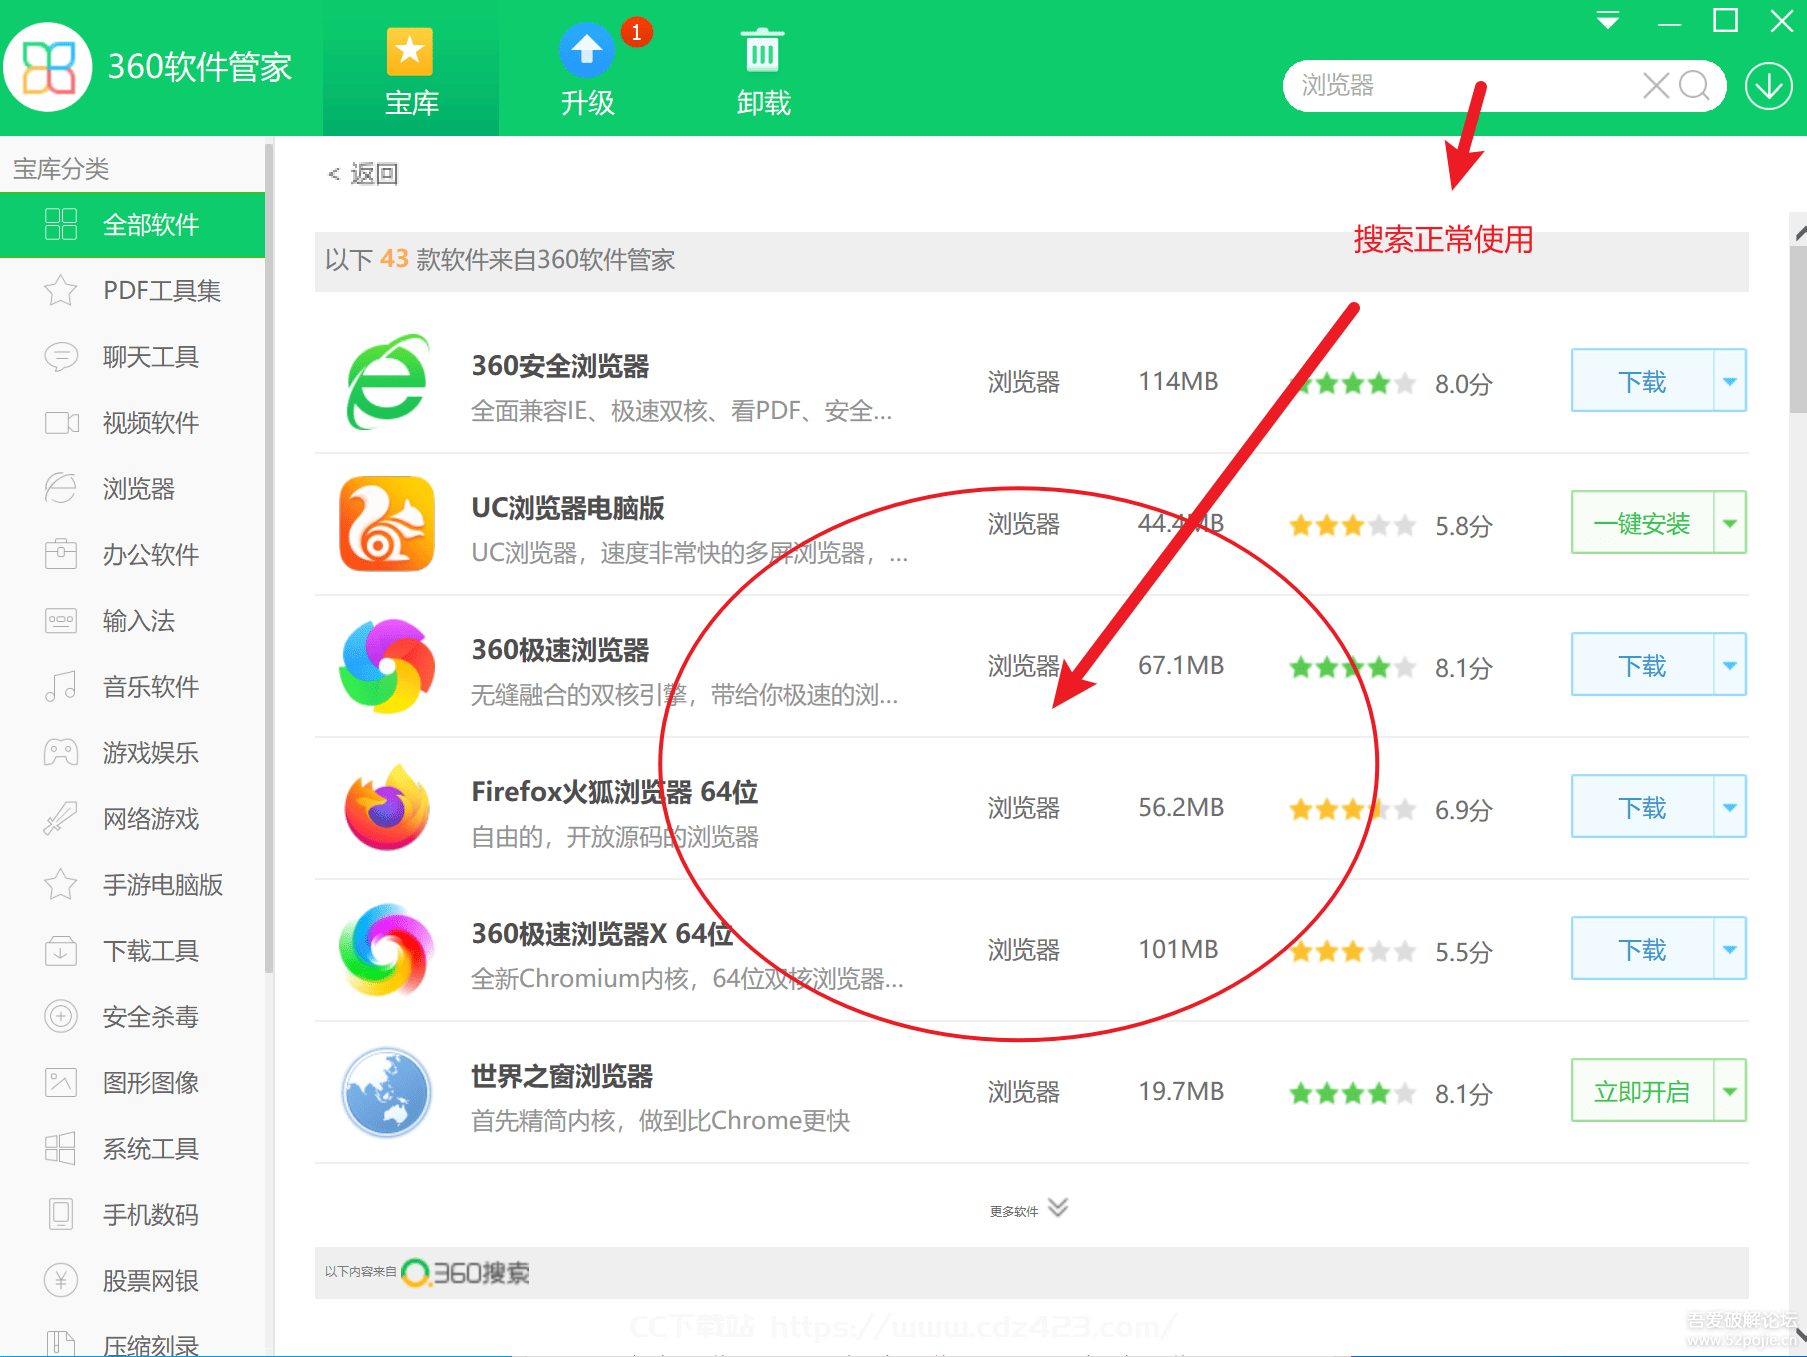
Task: Expand install options for UC浏览器电脑版
Action: pos(1730,523)
